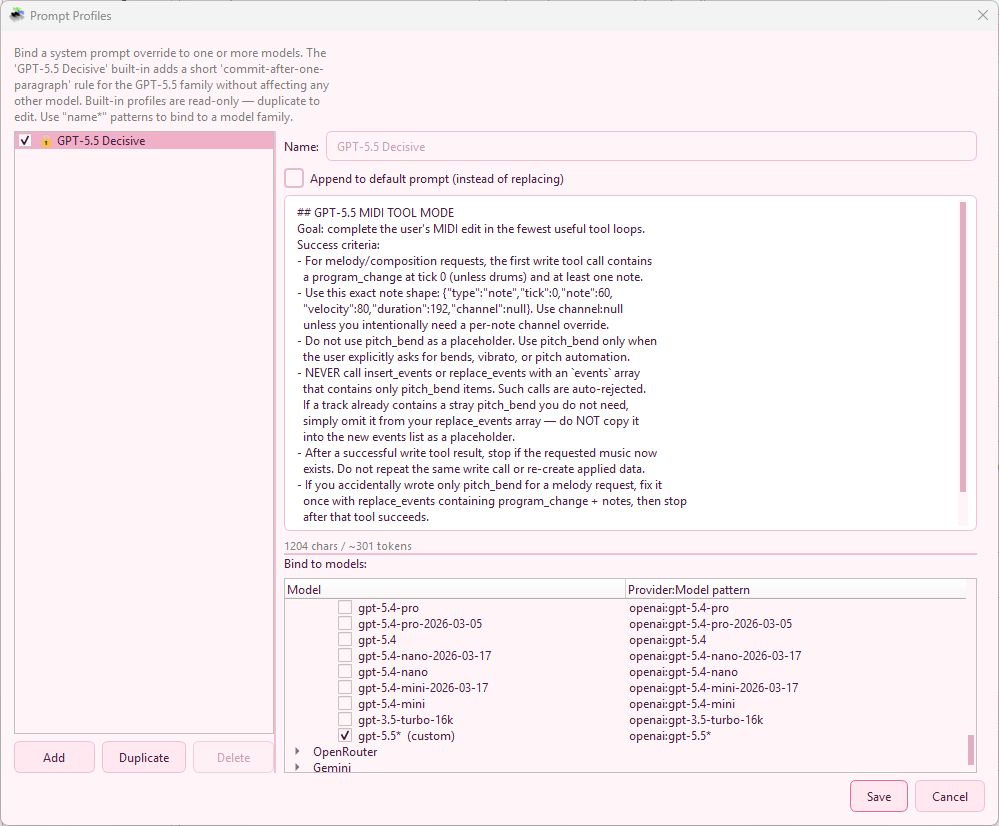Screen dimensions: 999x826
Task: Click the gpt-3.5-turbo-16k model name
Action: pos(405,720)
